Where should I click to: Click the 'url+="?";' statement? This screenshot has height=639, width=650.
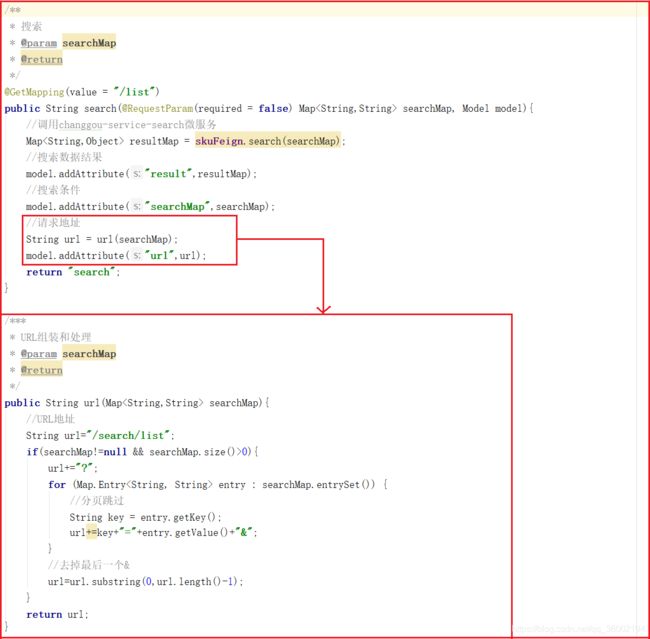73,468
